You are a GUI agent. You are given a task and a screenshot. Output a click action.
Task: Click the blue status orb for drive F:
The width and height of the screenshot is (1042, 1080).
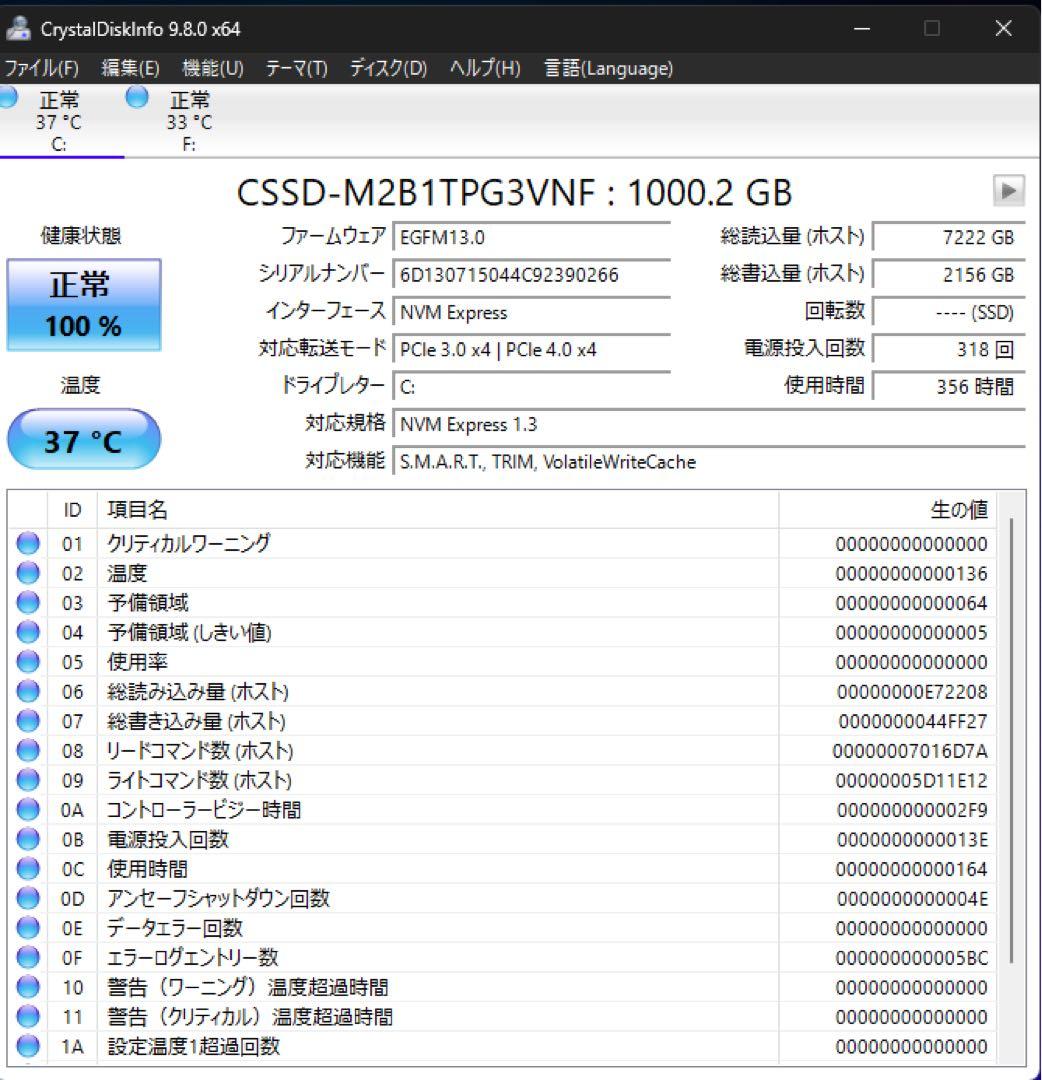[x=137, y=97]
